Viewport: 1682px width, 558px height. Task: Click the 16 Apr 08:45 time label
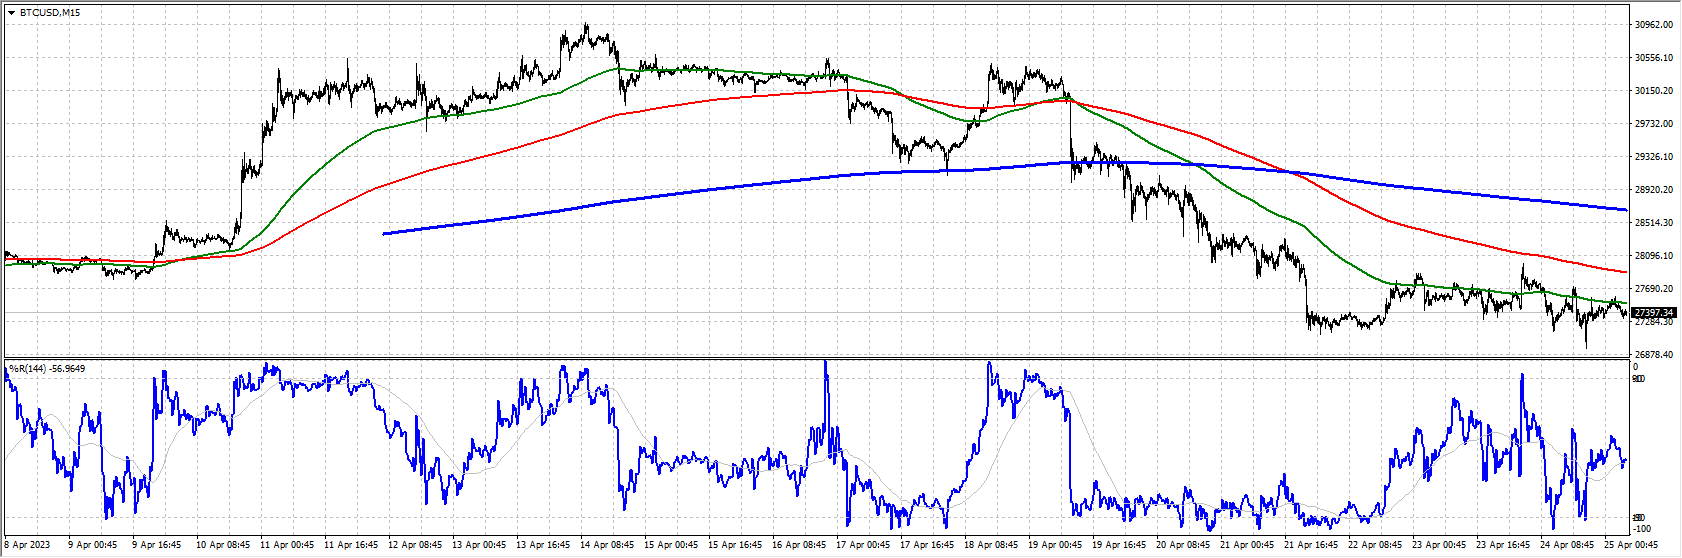coord(800,545)
